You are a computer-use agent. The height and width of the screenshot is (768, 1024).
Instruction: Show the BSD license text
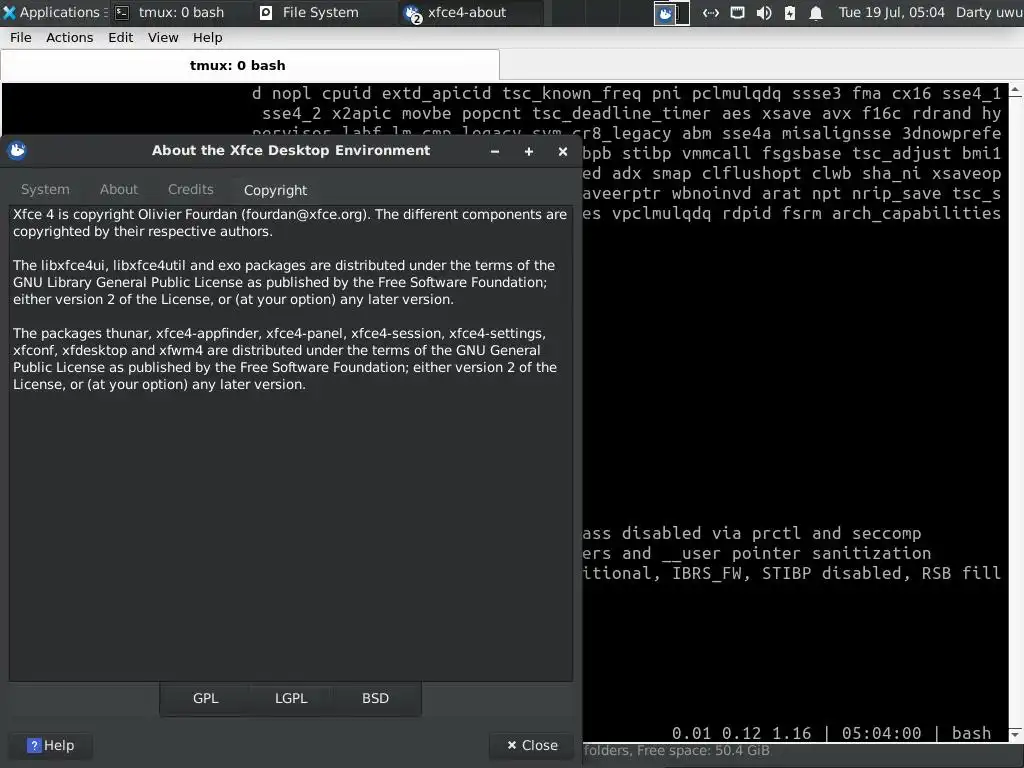click(x=376, y=698)
